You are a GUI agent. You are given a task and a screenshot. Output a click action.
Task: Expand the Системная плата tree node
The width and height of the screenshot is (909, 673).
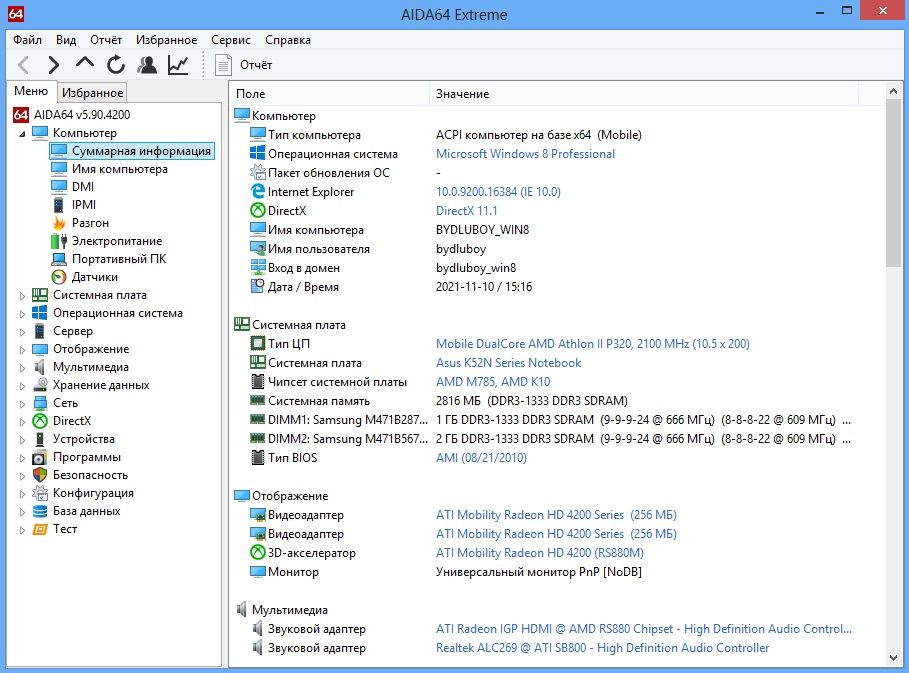click(x=22, y=296)
